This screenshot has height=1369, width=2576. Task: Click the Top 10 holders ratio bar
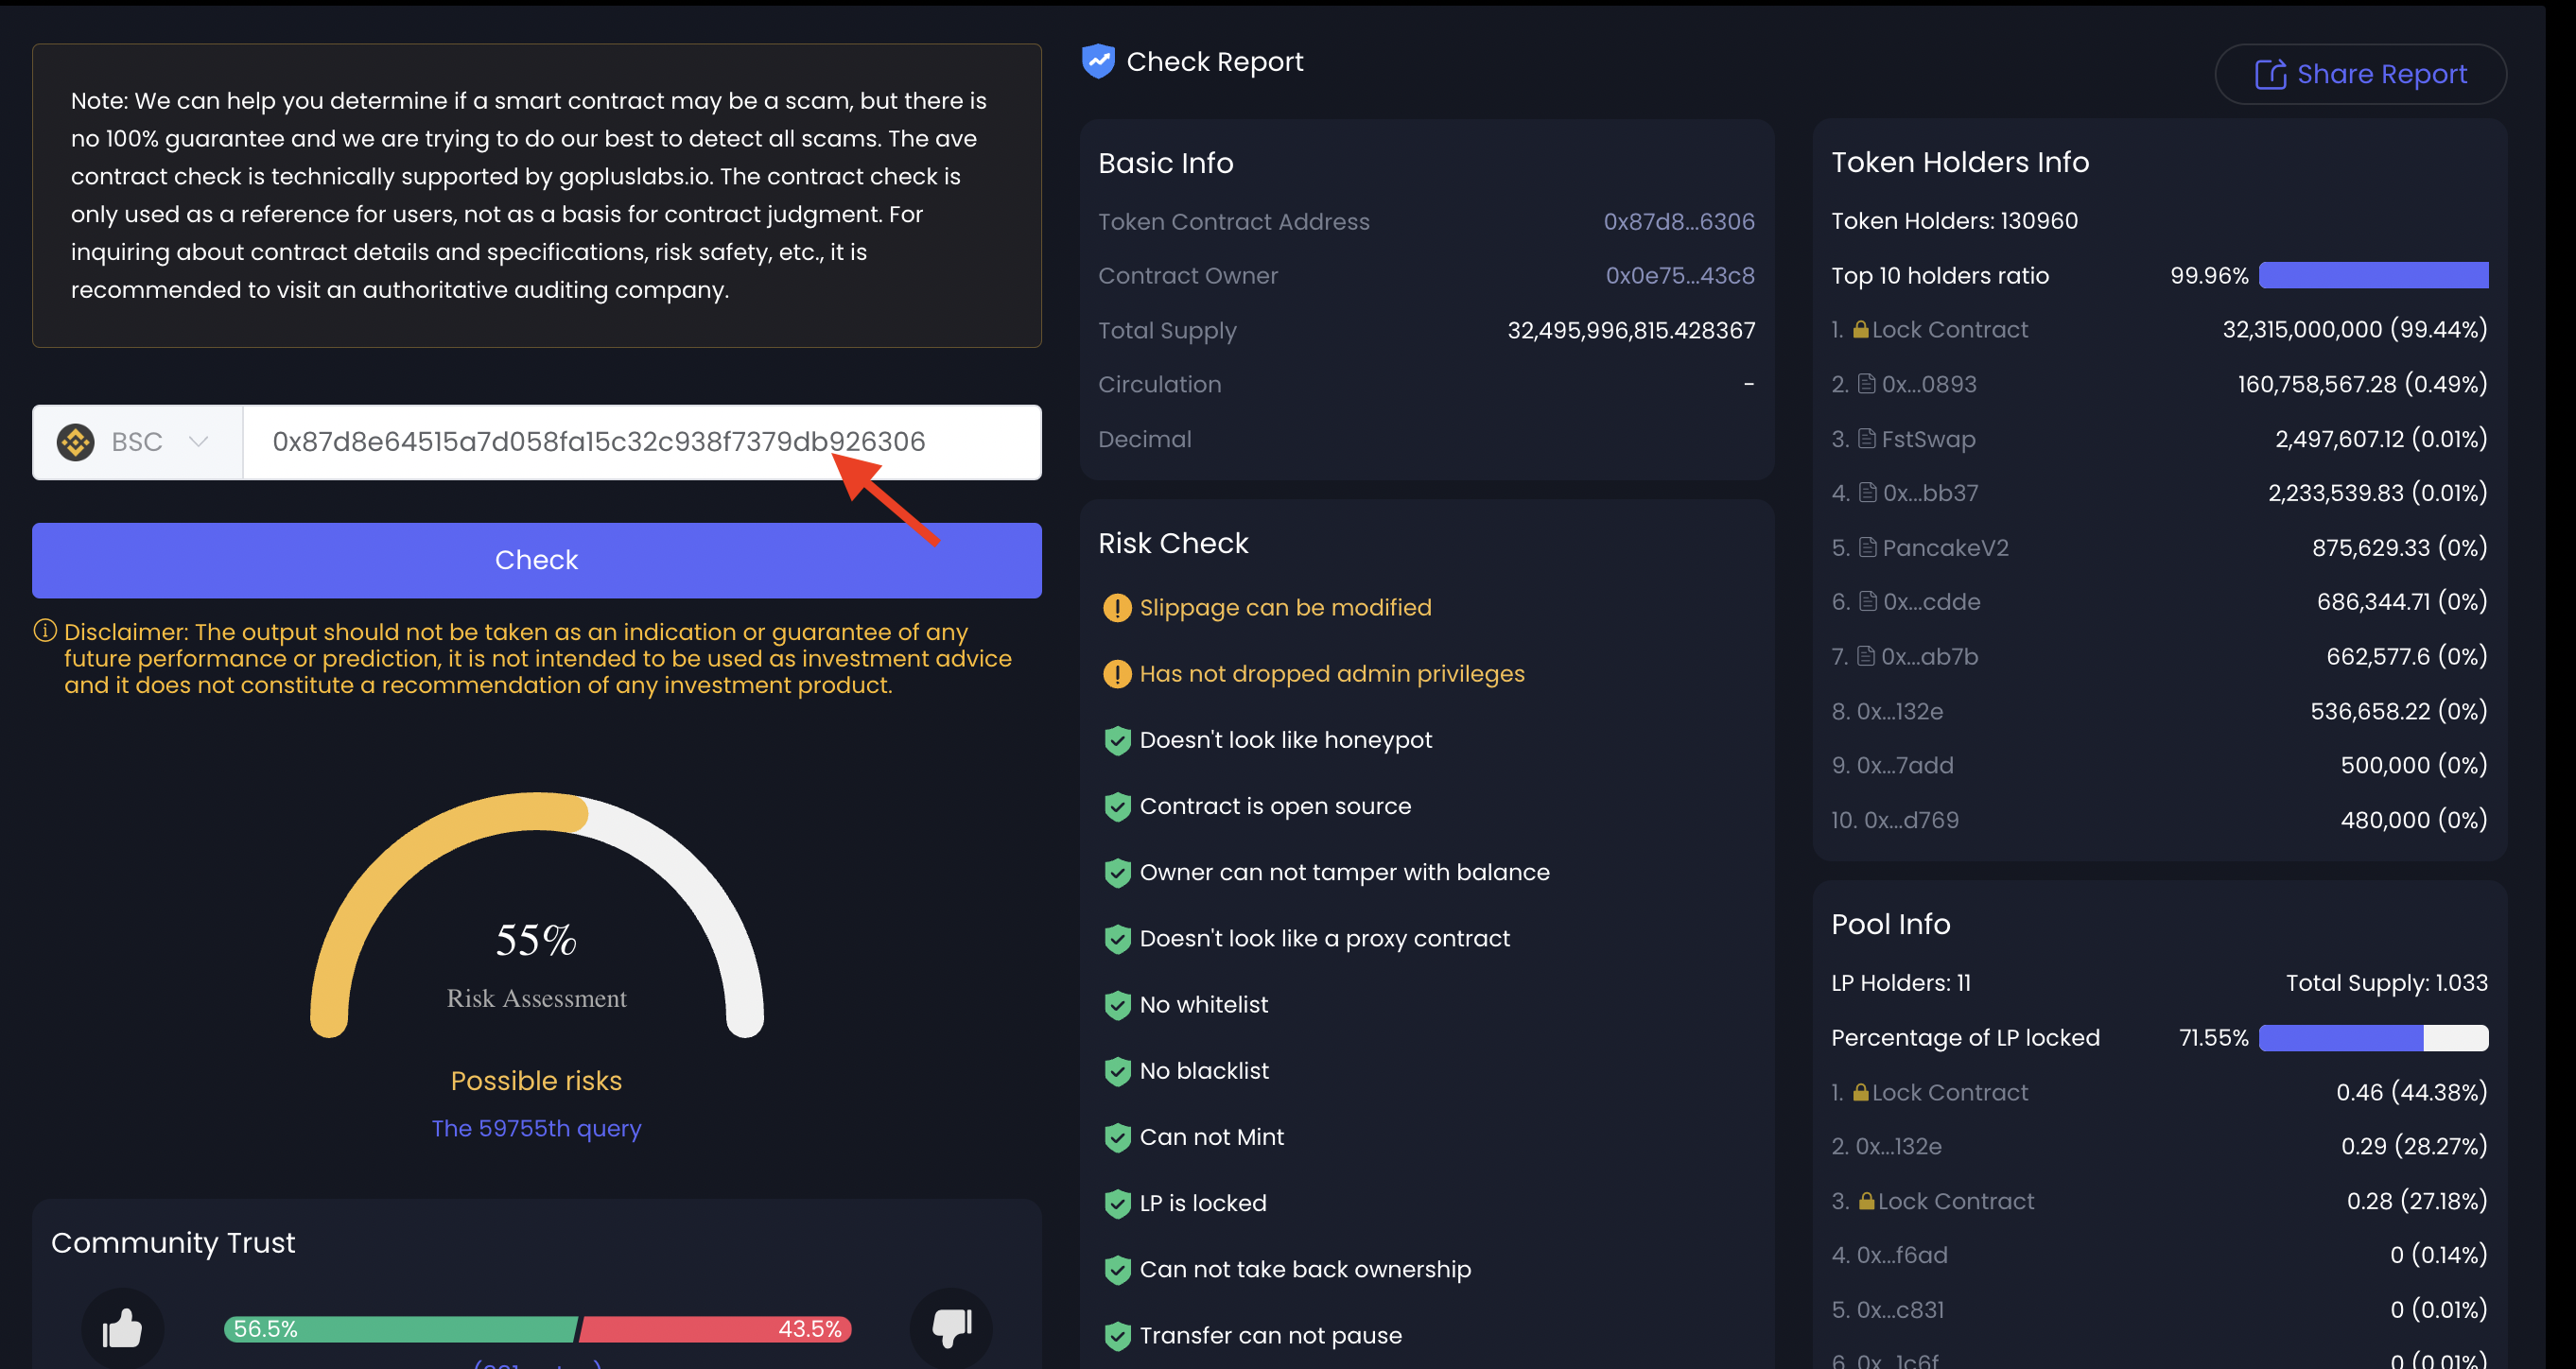pyautogui.click(x=2373, y=276)
